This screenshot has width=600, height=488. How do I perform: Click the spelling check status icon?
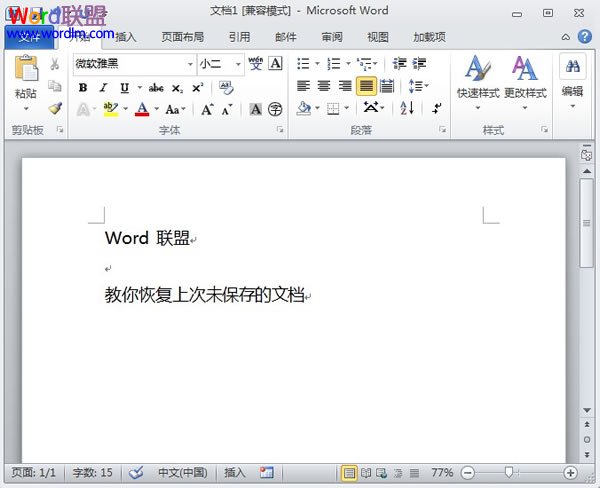point(136,473)
